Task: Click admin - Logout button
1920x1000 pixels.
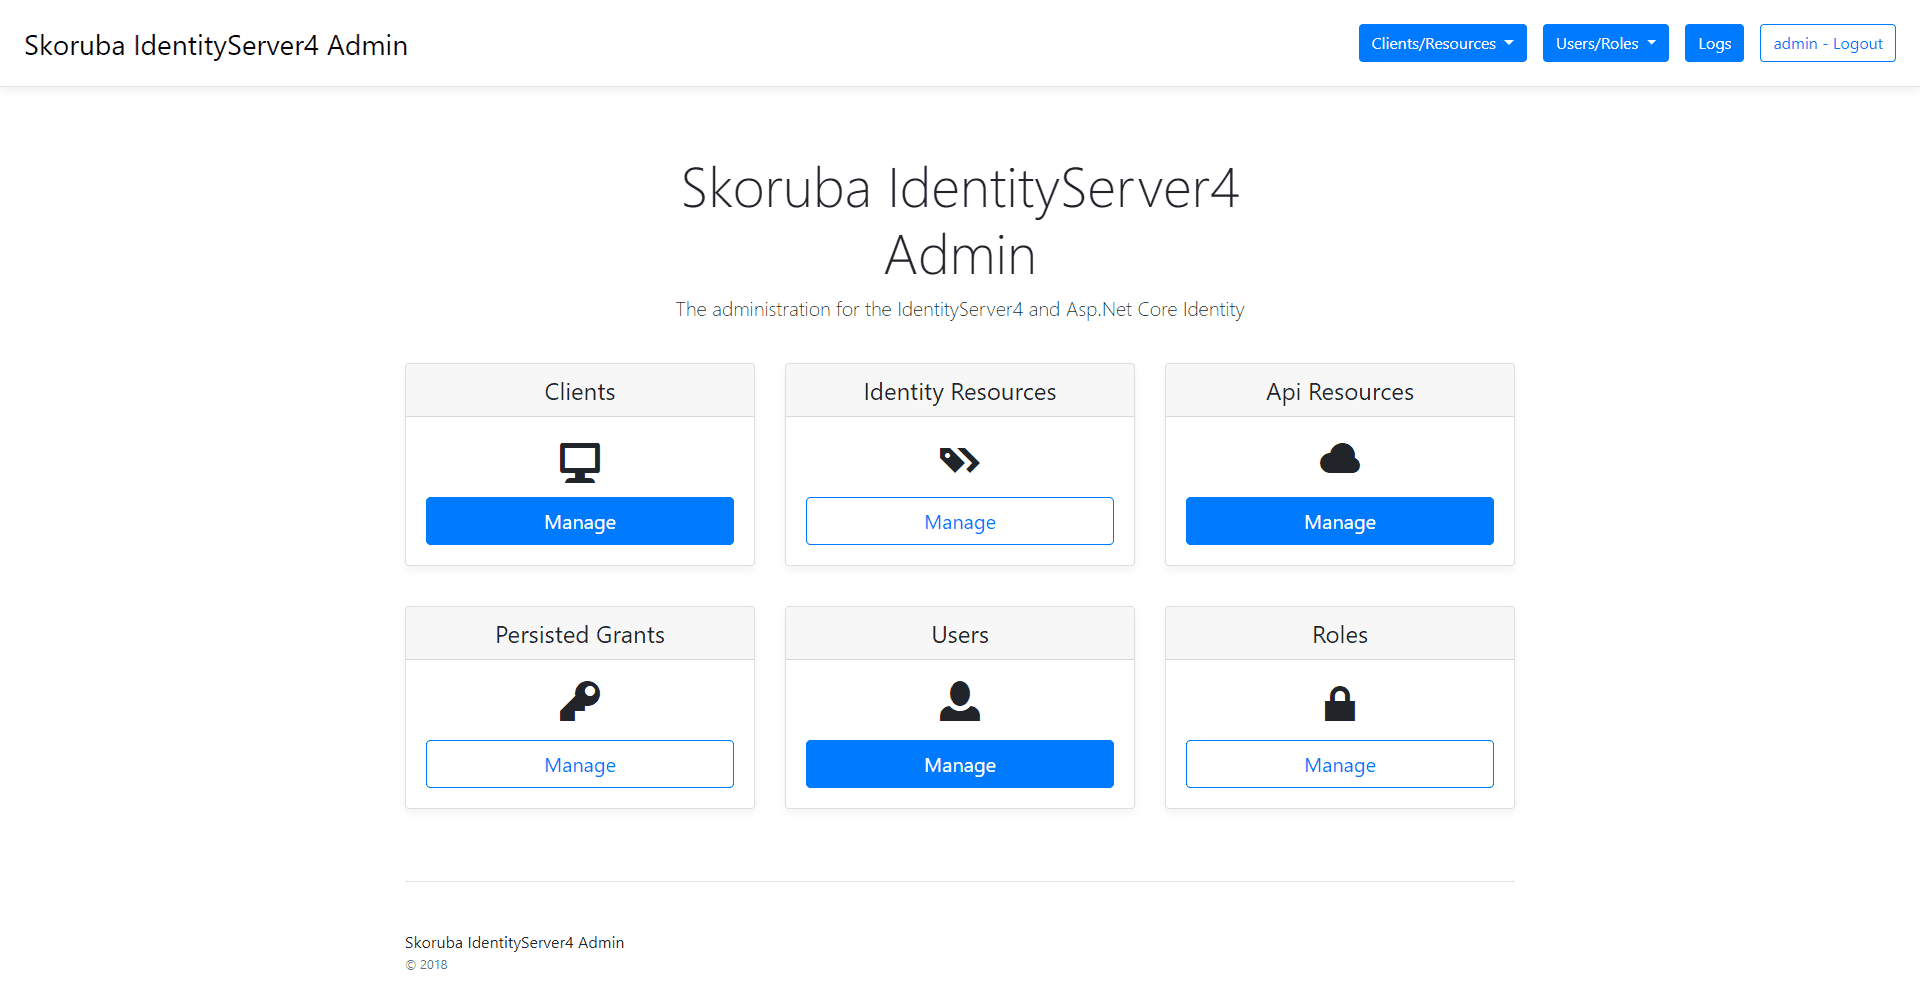Action: coord(1827,43)
